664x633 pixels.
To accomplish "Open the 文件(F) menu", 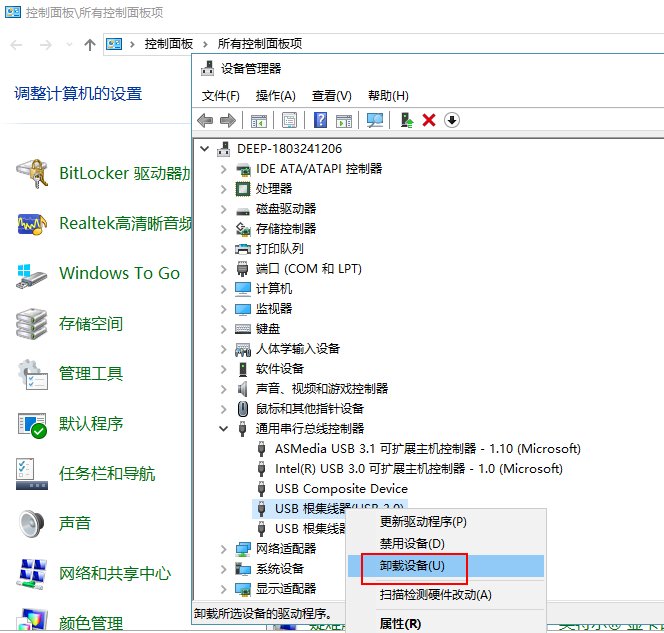I will pyautogui.click(x=221, y=96).
